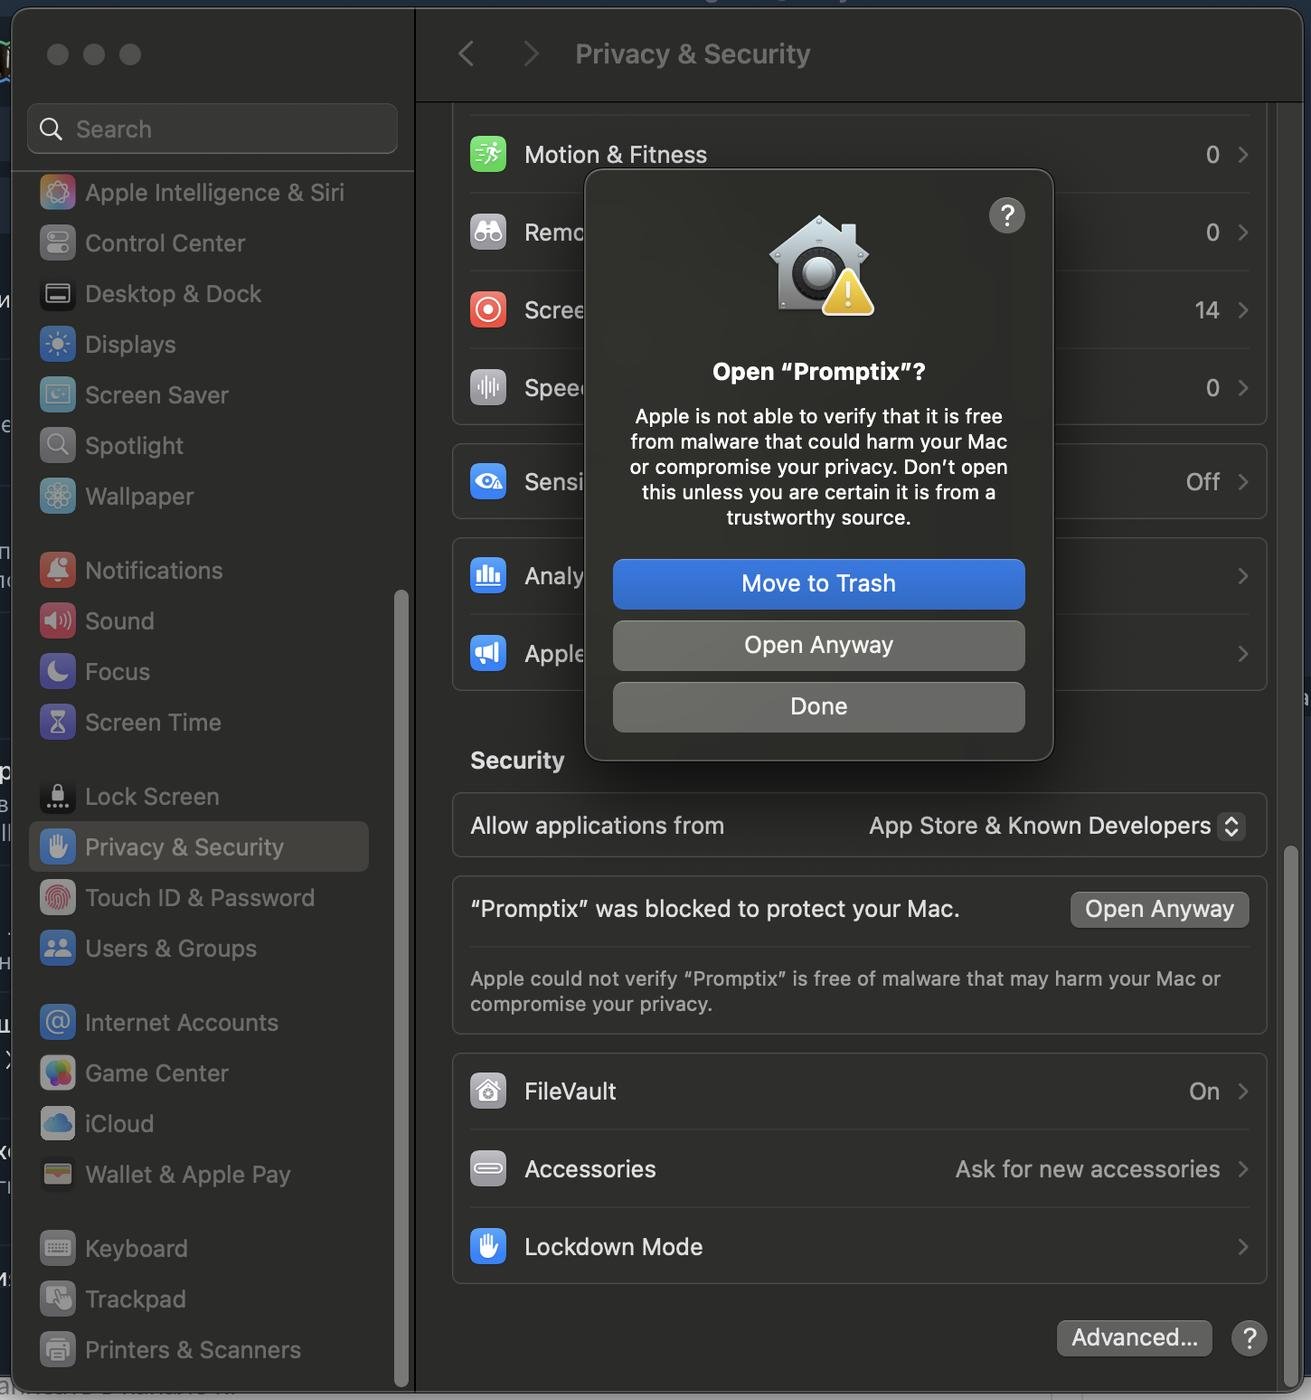Expand Accessories row chevron
Viewport: 1311px width, 1400px height.
[x=1243, y=1169]
